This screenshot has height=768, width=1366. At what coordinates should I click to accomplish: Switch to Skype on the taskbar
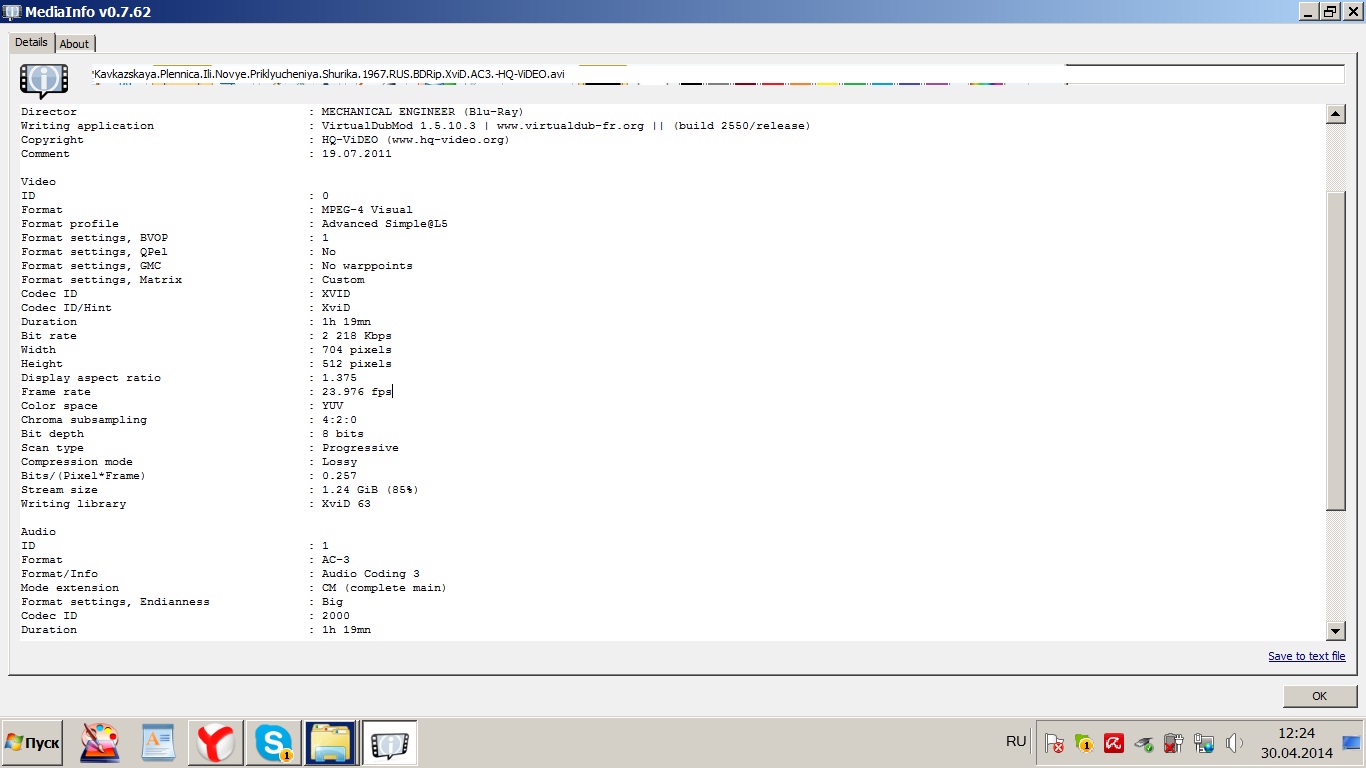[x=273, y=743]
